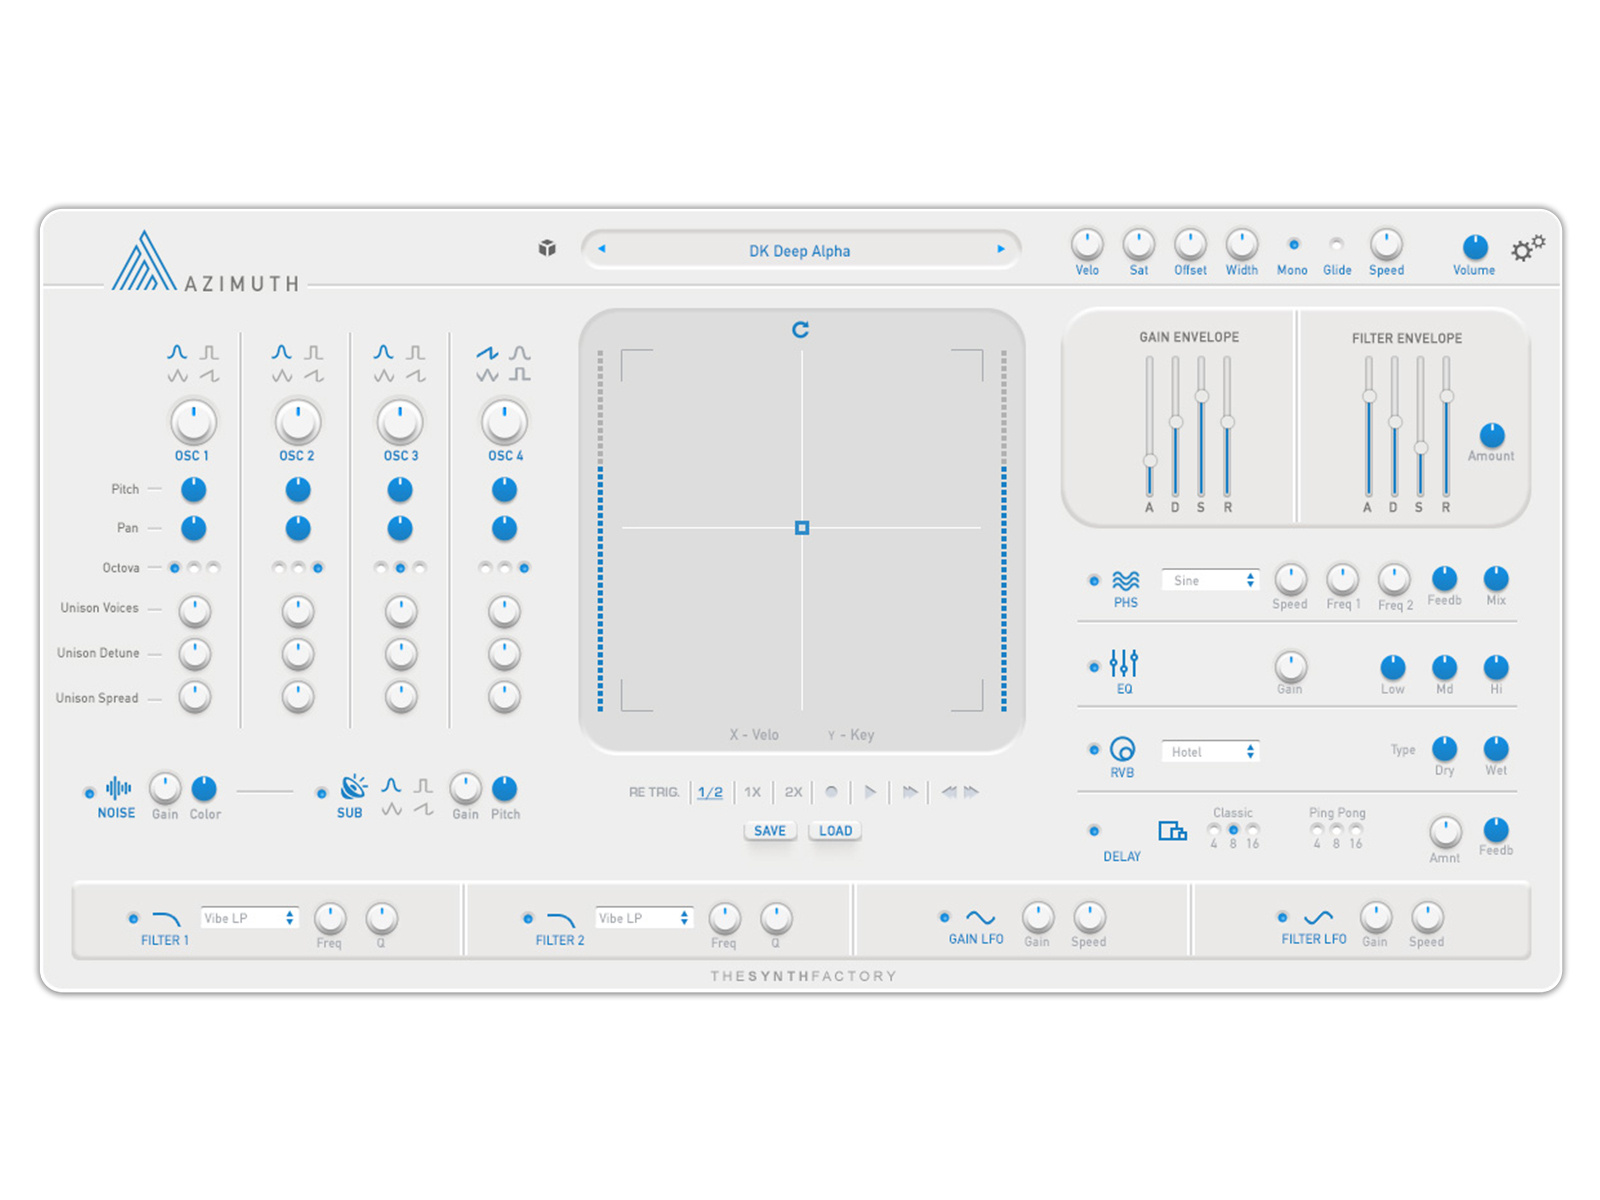Open the next preset with the right arrow

coord(1001,250)
